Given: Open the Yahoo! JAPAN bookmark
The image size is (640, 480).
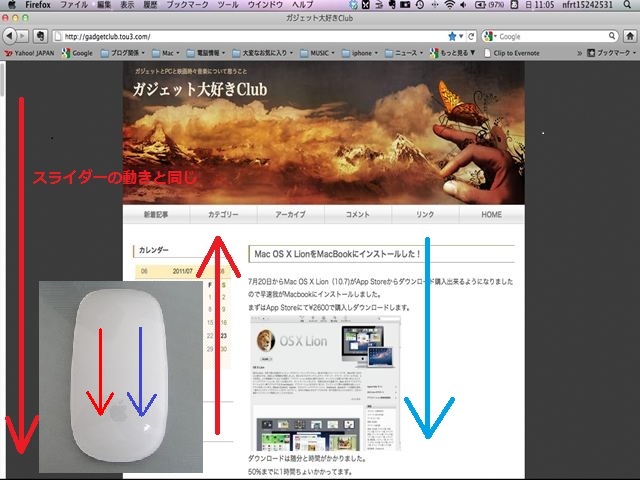Looking at the screenshot, I should [29, 53].
